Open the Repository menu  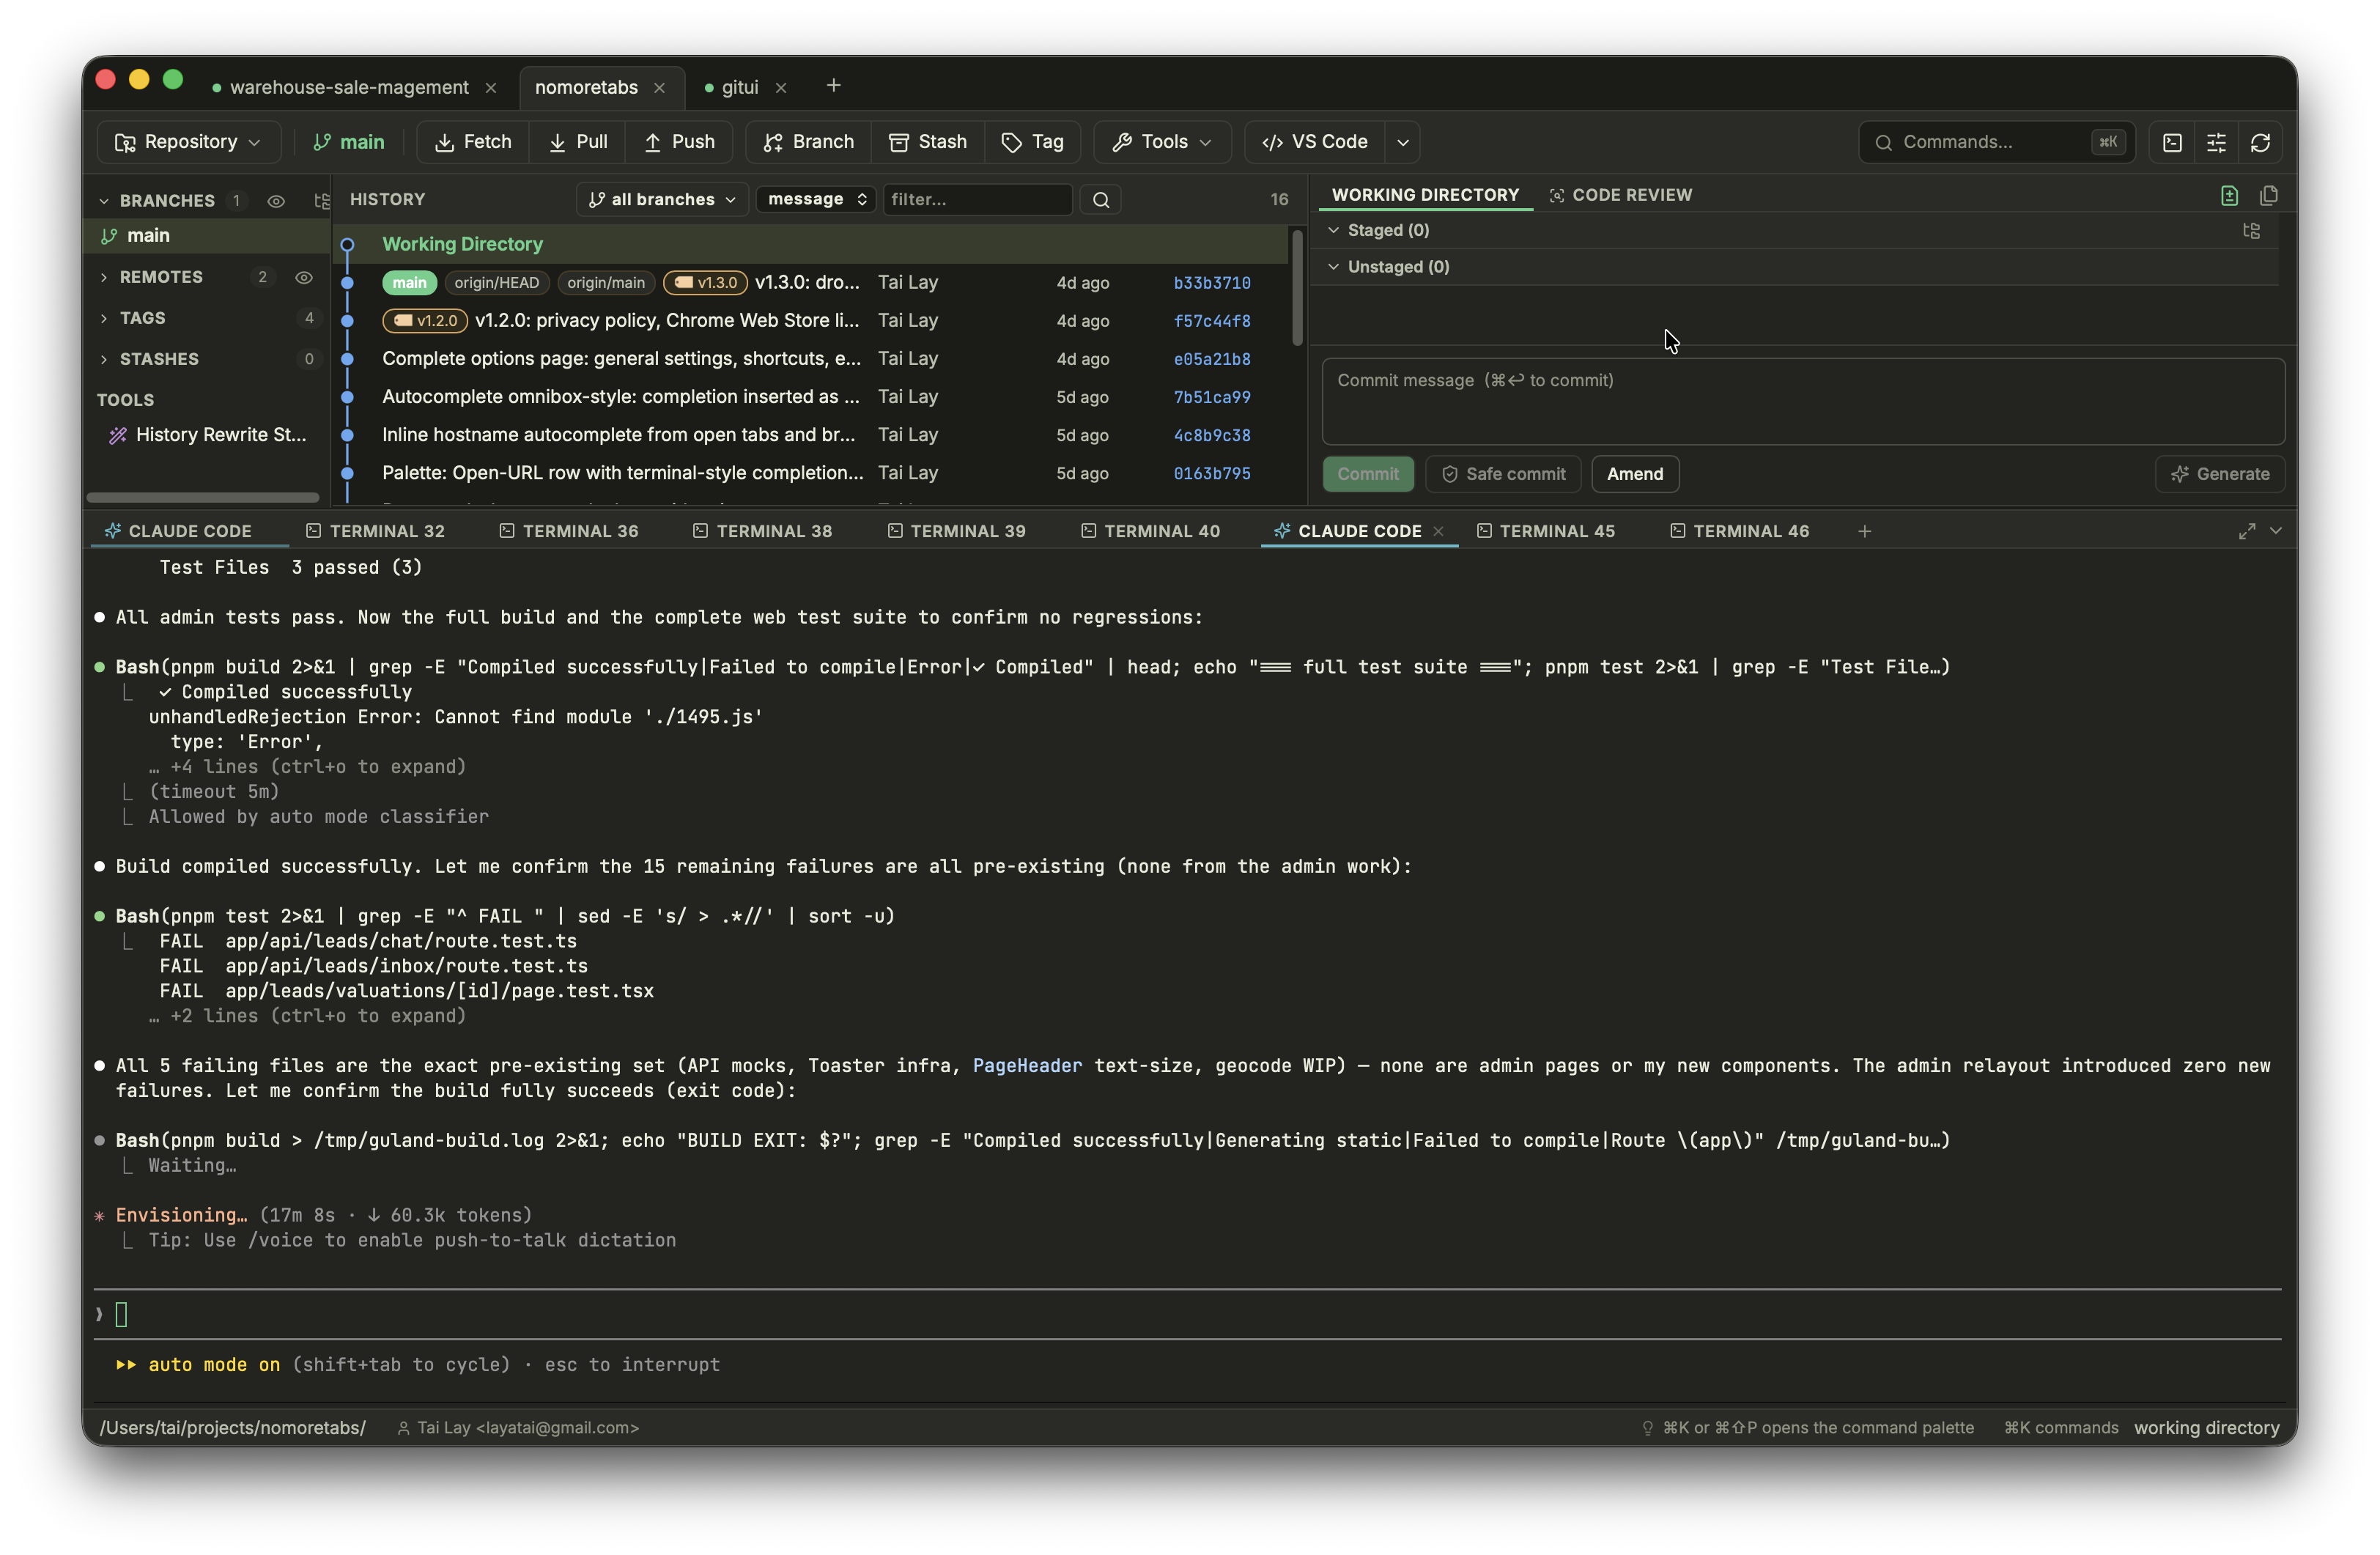tap(188, 142)
